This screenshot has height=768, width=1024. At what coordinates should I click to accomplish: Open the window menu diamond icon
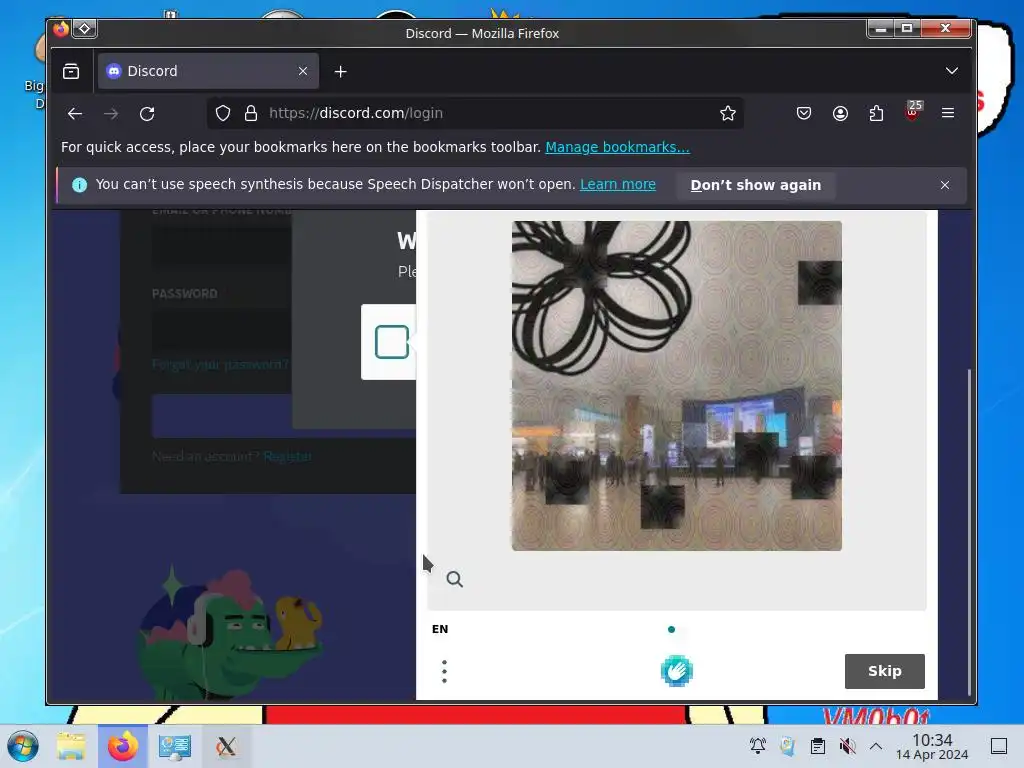click(84, 29)
